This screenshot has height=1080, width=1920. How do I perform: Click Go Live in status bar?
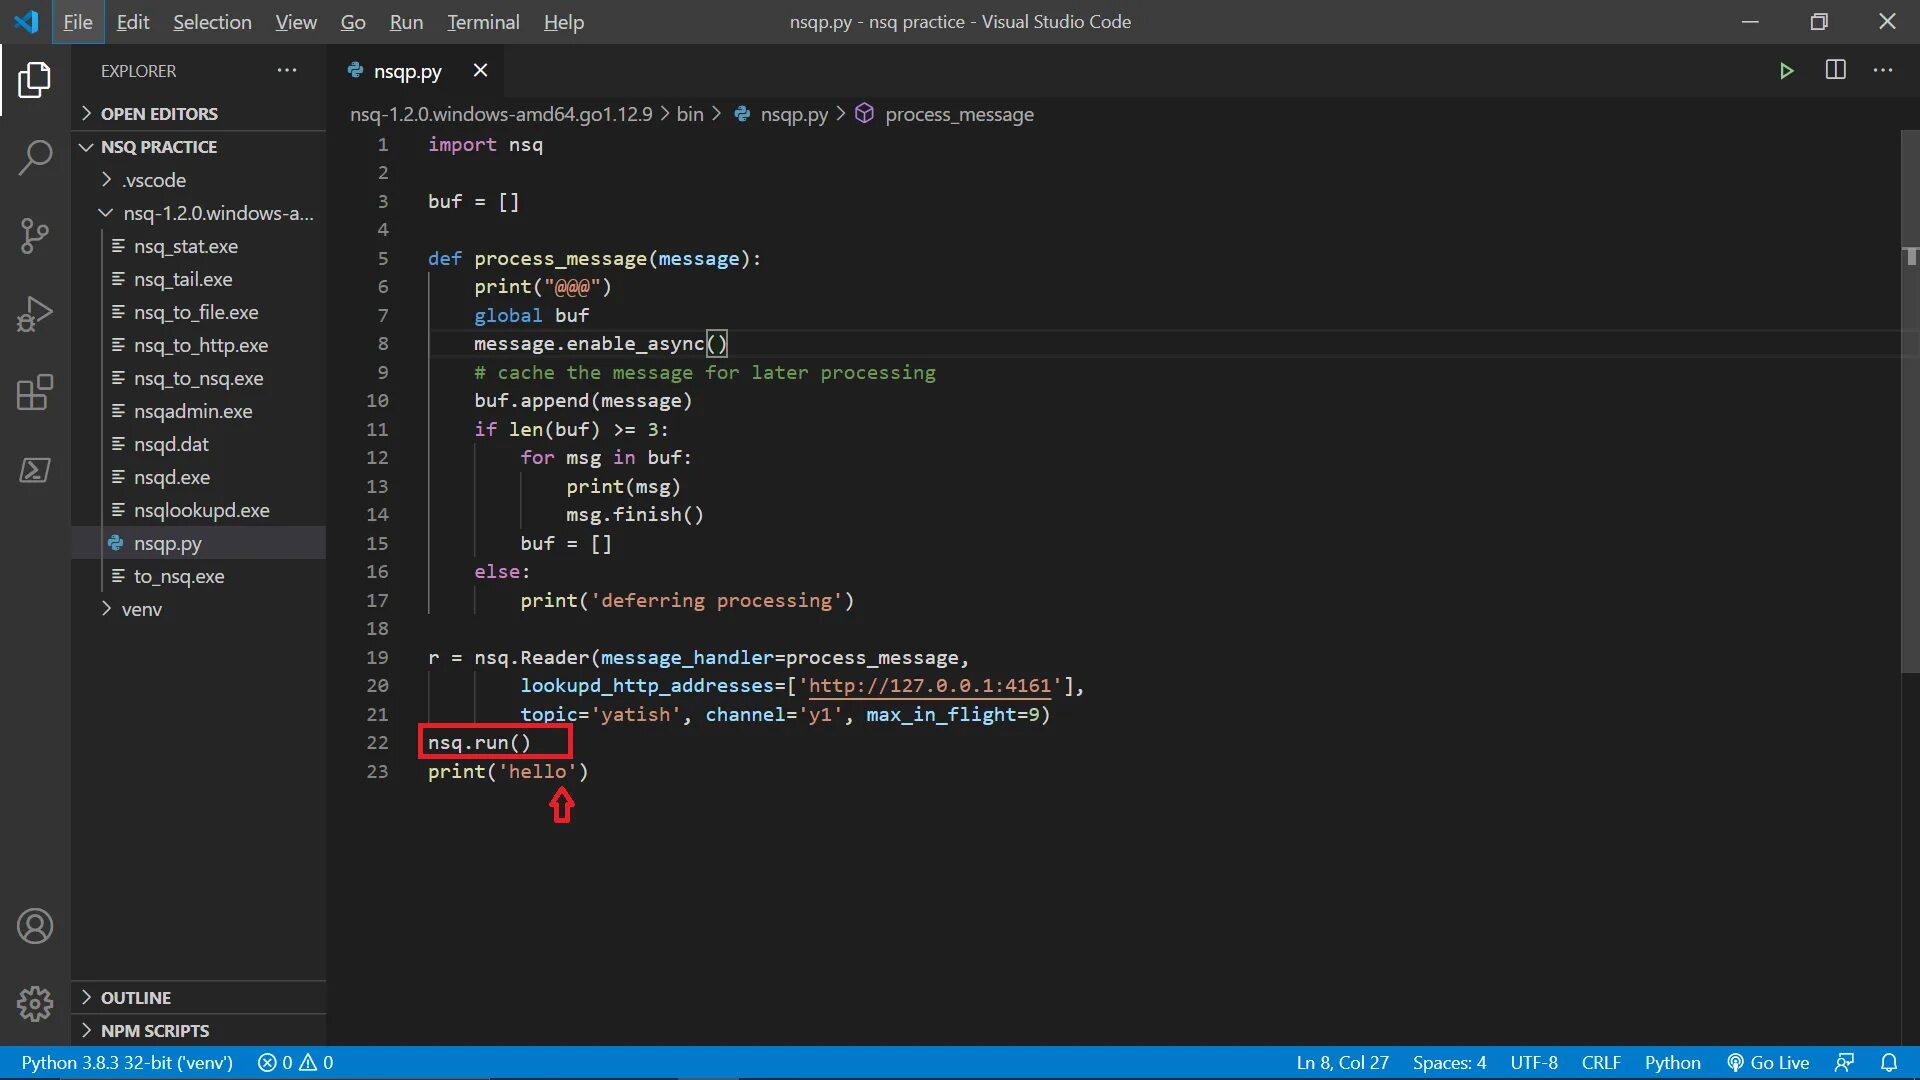coord(1768,1062)
